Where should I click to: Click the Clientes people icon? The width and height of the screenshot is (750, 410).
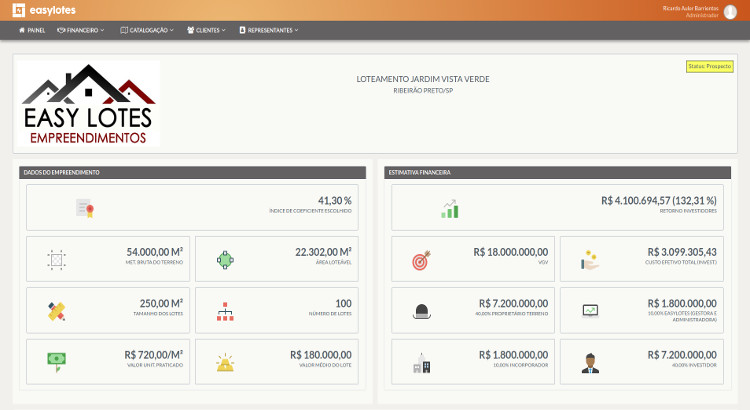(190, 30)
